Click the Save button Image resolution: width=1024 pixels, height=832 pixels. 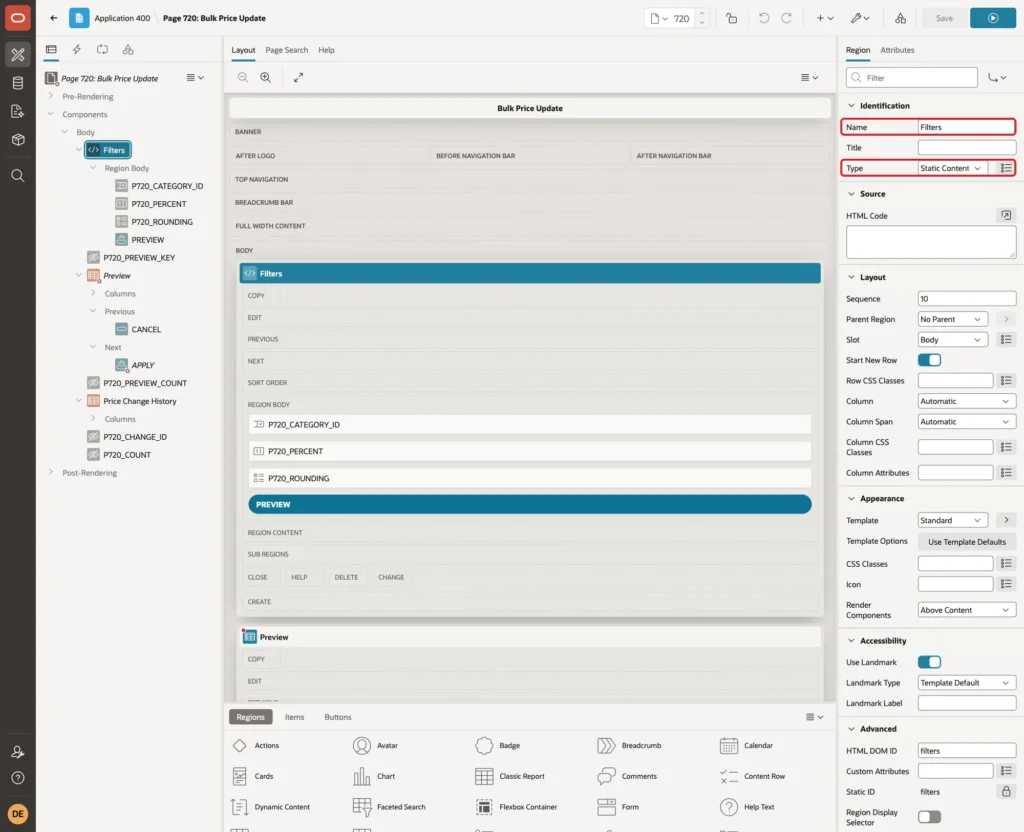click(x=944, y=18)
